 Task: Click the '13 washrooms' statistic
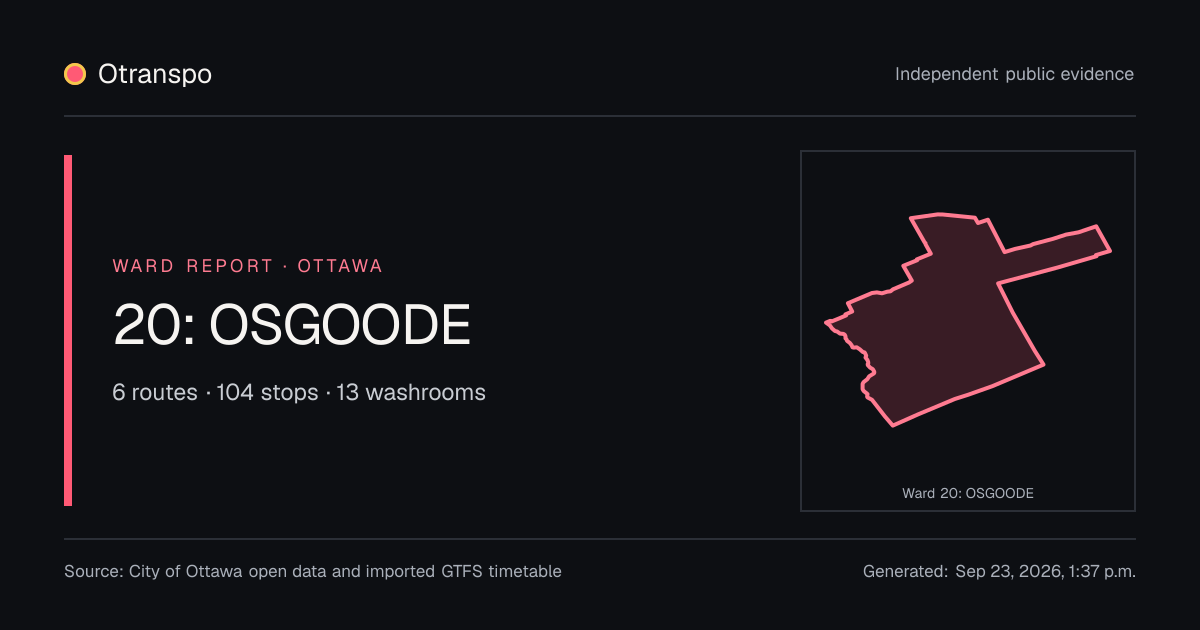[411, 392]
